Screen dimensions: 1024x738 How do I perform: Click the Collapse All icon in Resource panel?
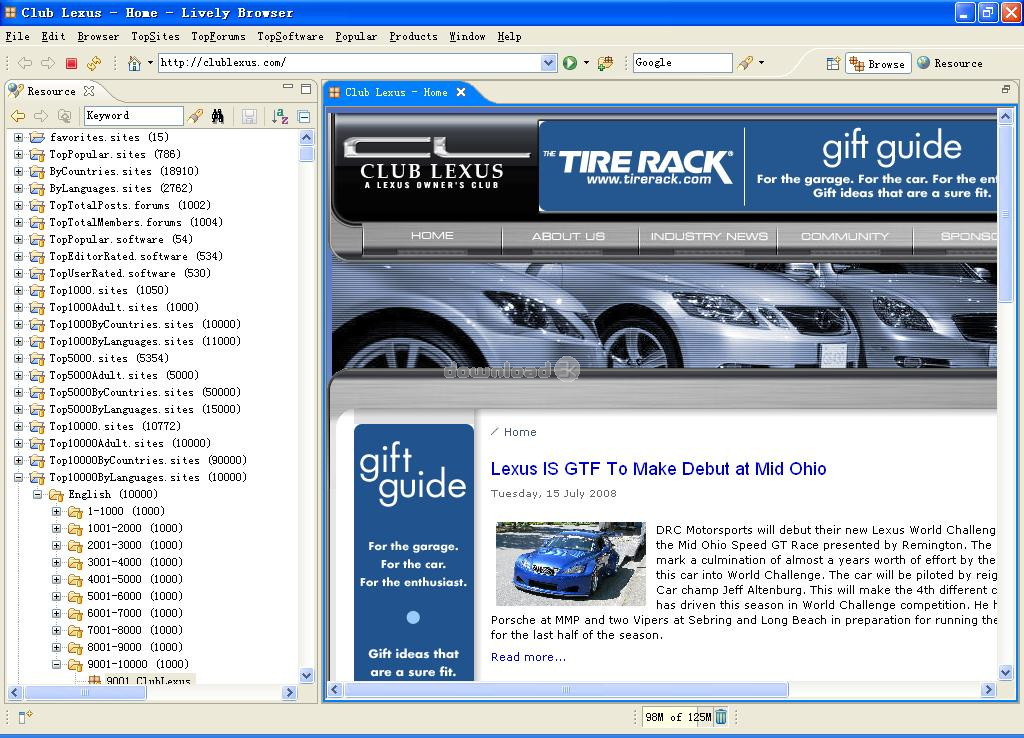304,117
